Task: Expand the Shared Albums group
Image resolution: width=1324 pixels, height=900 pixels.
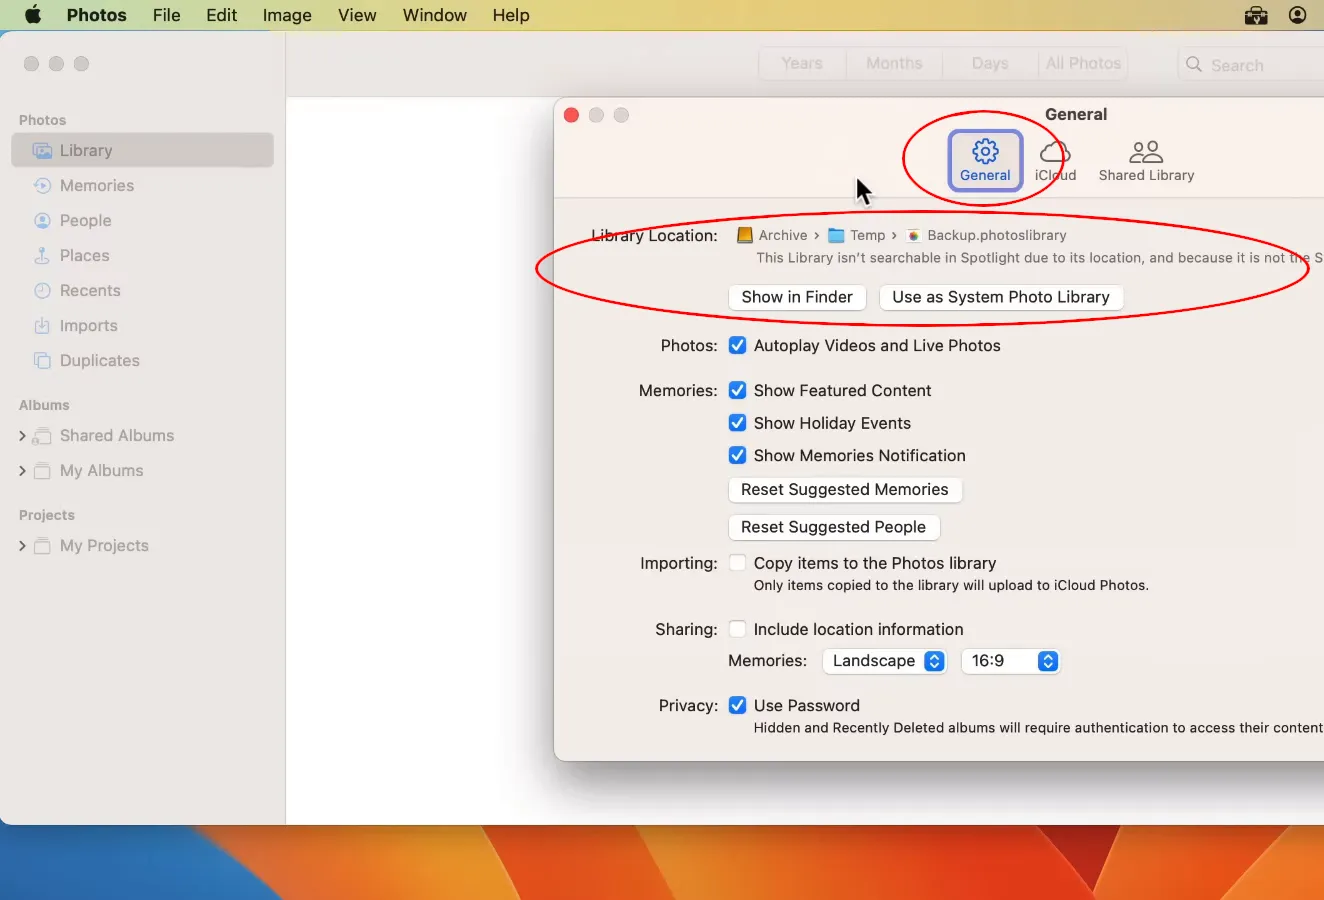Action: click(x=23, y=436)
